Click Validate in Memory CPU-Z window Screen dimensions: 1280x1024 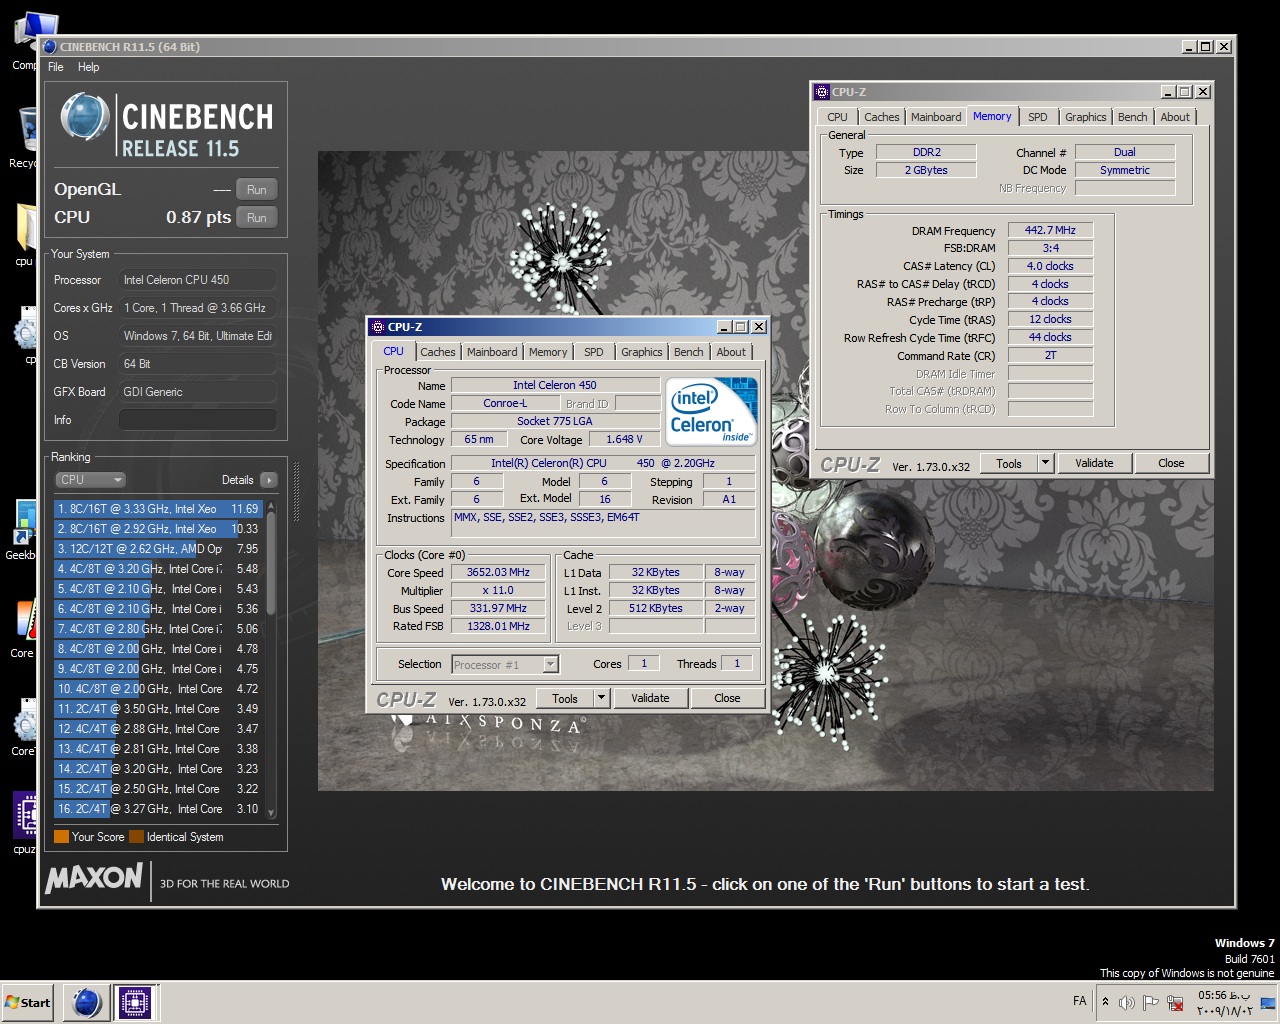[x=1094, y=463]
